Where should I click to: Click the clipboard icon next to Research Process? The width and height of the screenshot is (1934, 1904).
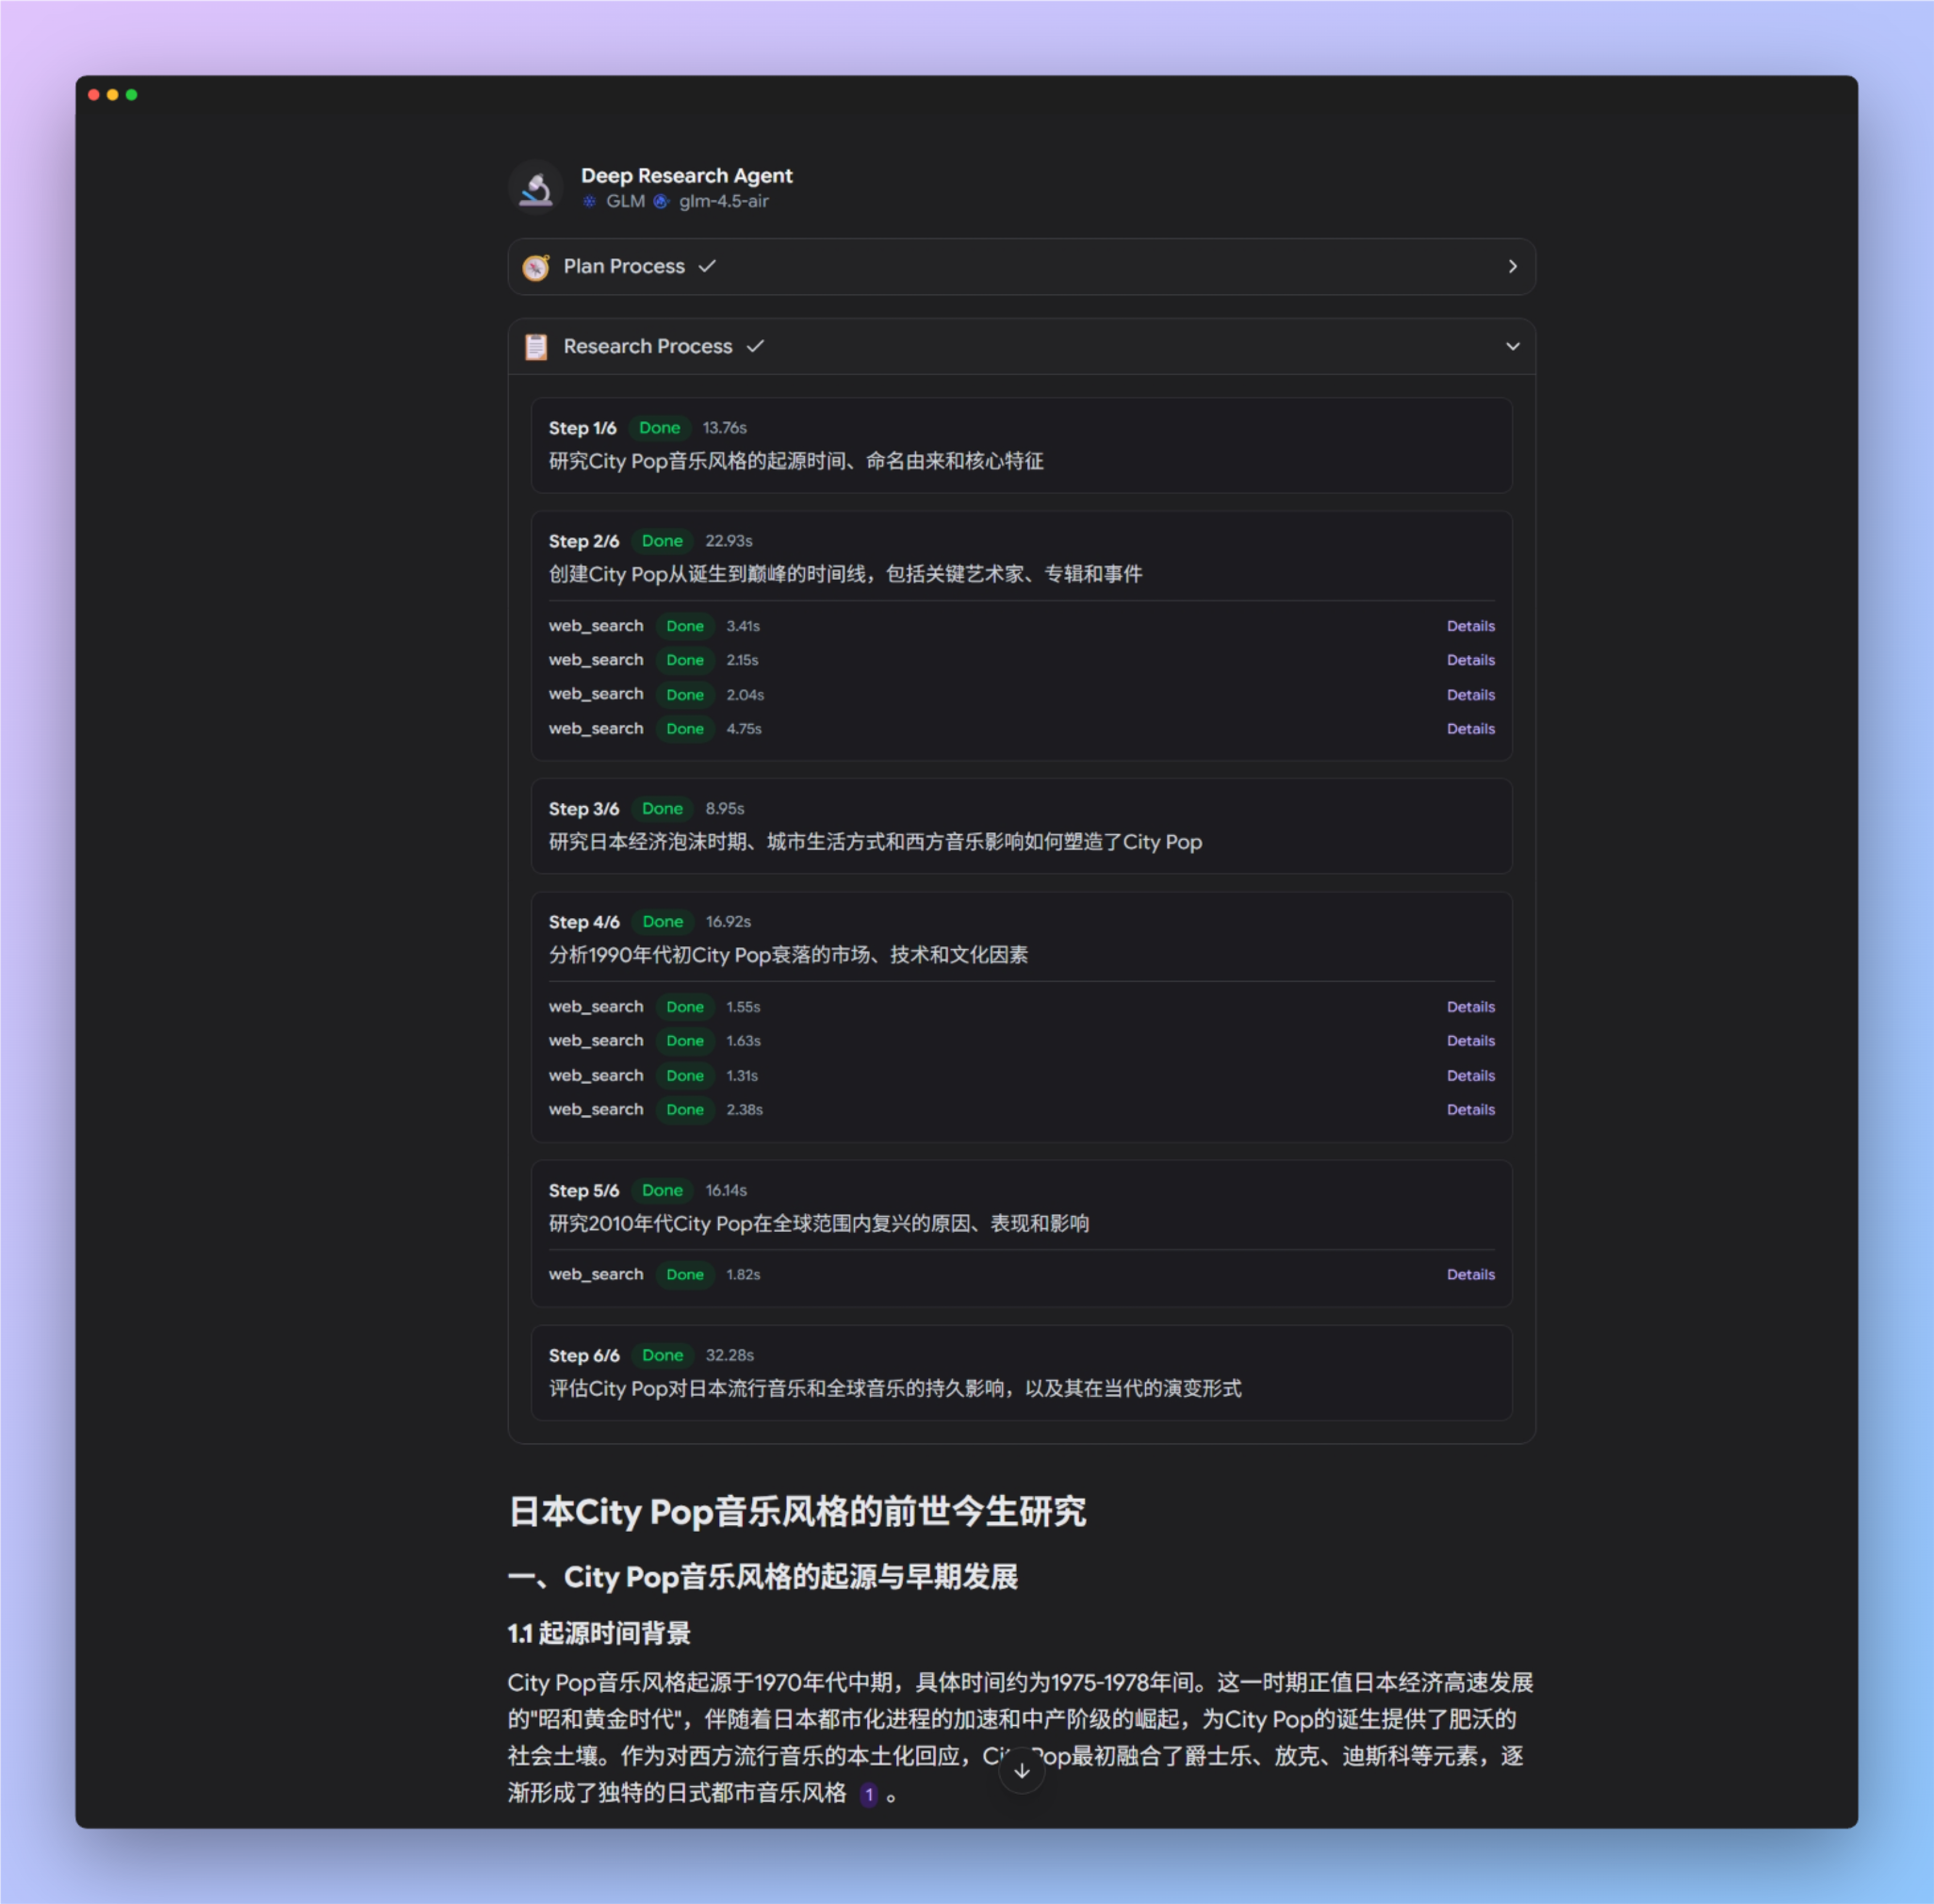click(x=538, y=346)
